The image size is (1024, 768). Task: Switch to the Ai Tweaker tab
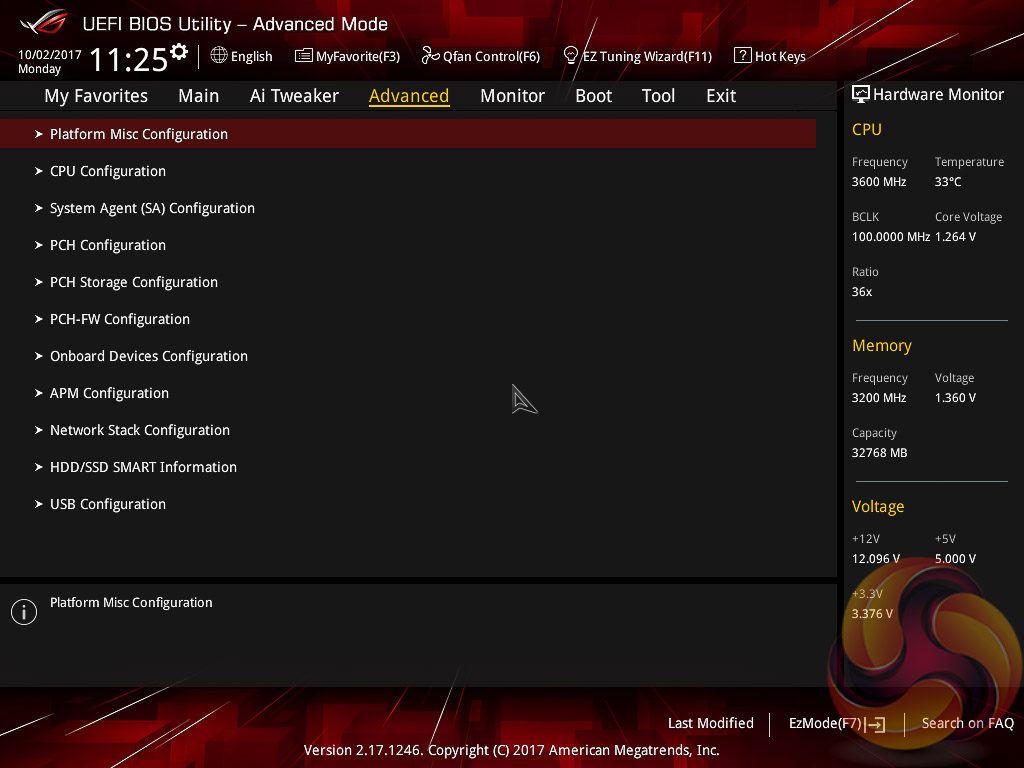tap(294, 96)
